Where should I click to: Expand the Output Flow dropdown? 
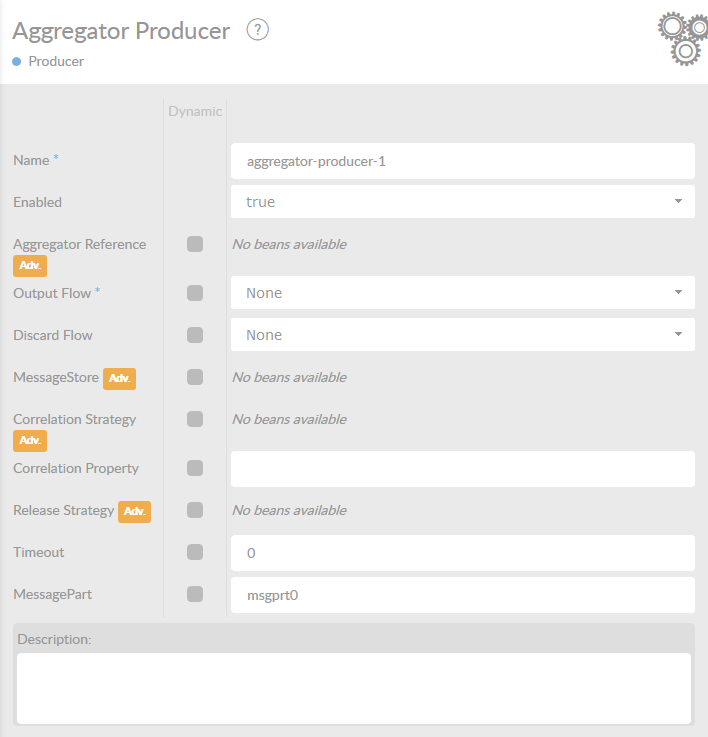462,293
